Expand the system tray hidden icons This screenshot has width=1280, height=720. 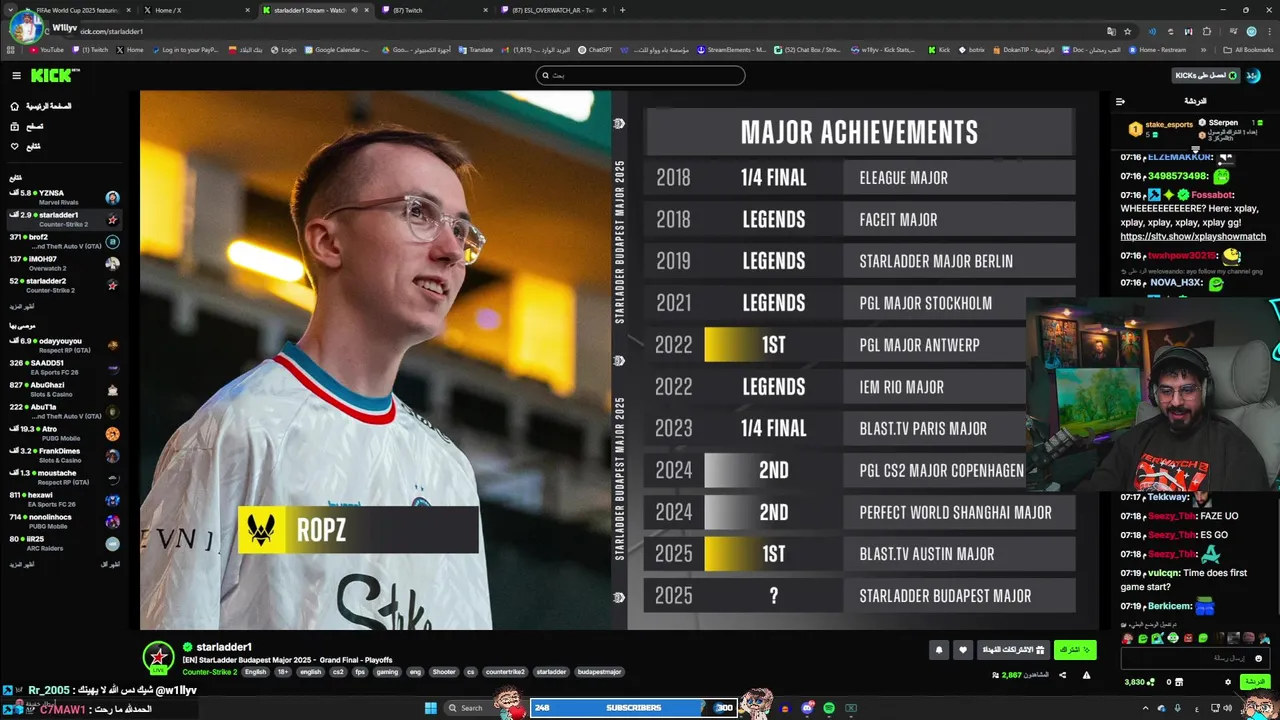pyautogui.click(x=1146, y=708)
